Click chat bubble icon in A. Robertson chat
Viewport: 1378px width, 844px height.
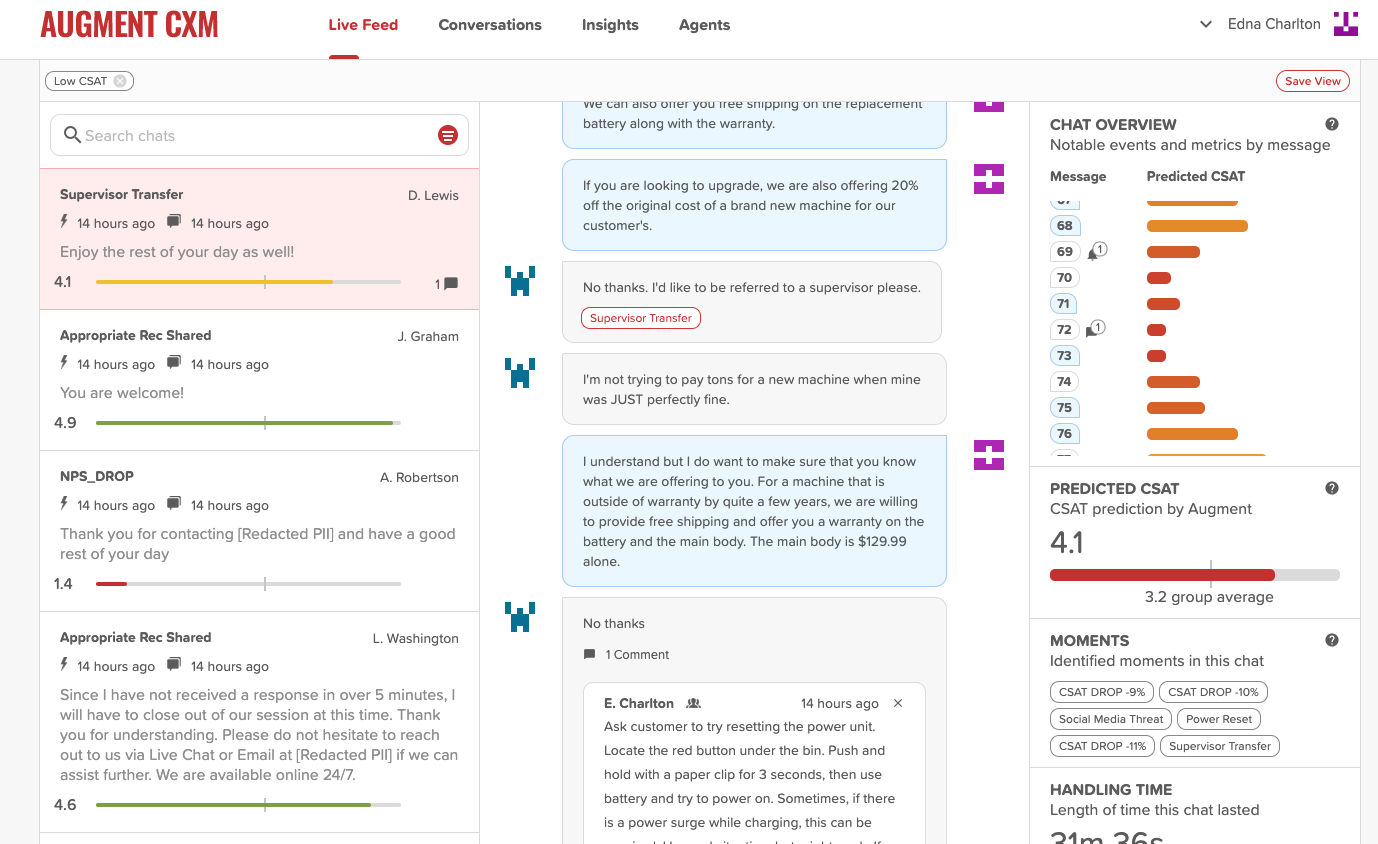[x=174, y=504]
